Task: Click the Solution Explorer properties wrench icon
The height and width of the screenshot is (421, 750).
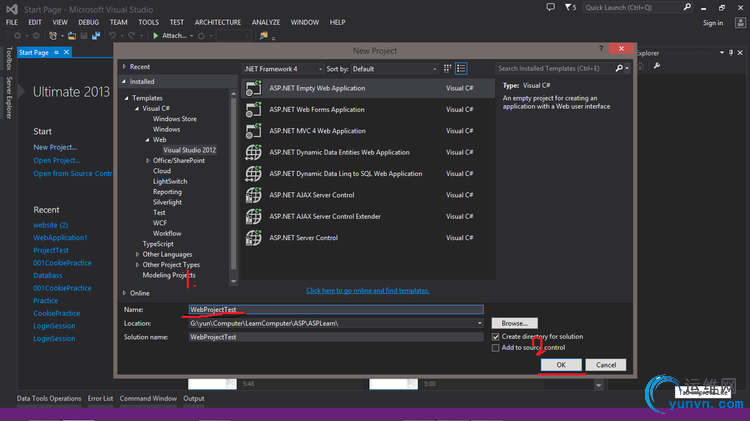Action: pyautogui.click(x=657, y=66)
